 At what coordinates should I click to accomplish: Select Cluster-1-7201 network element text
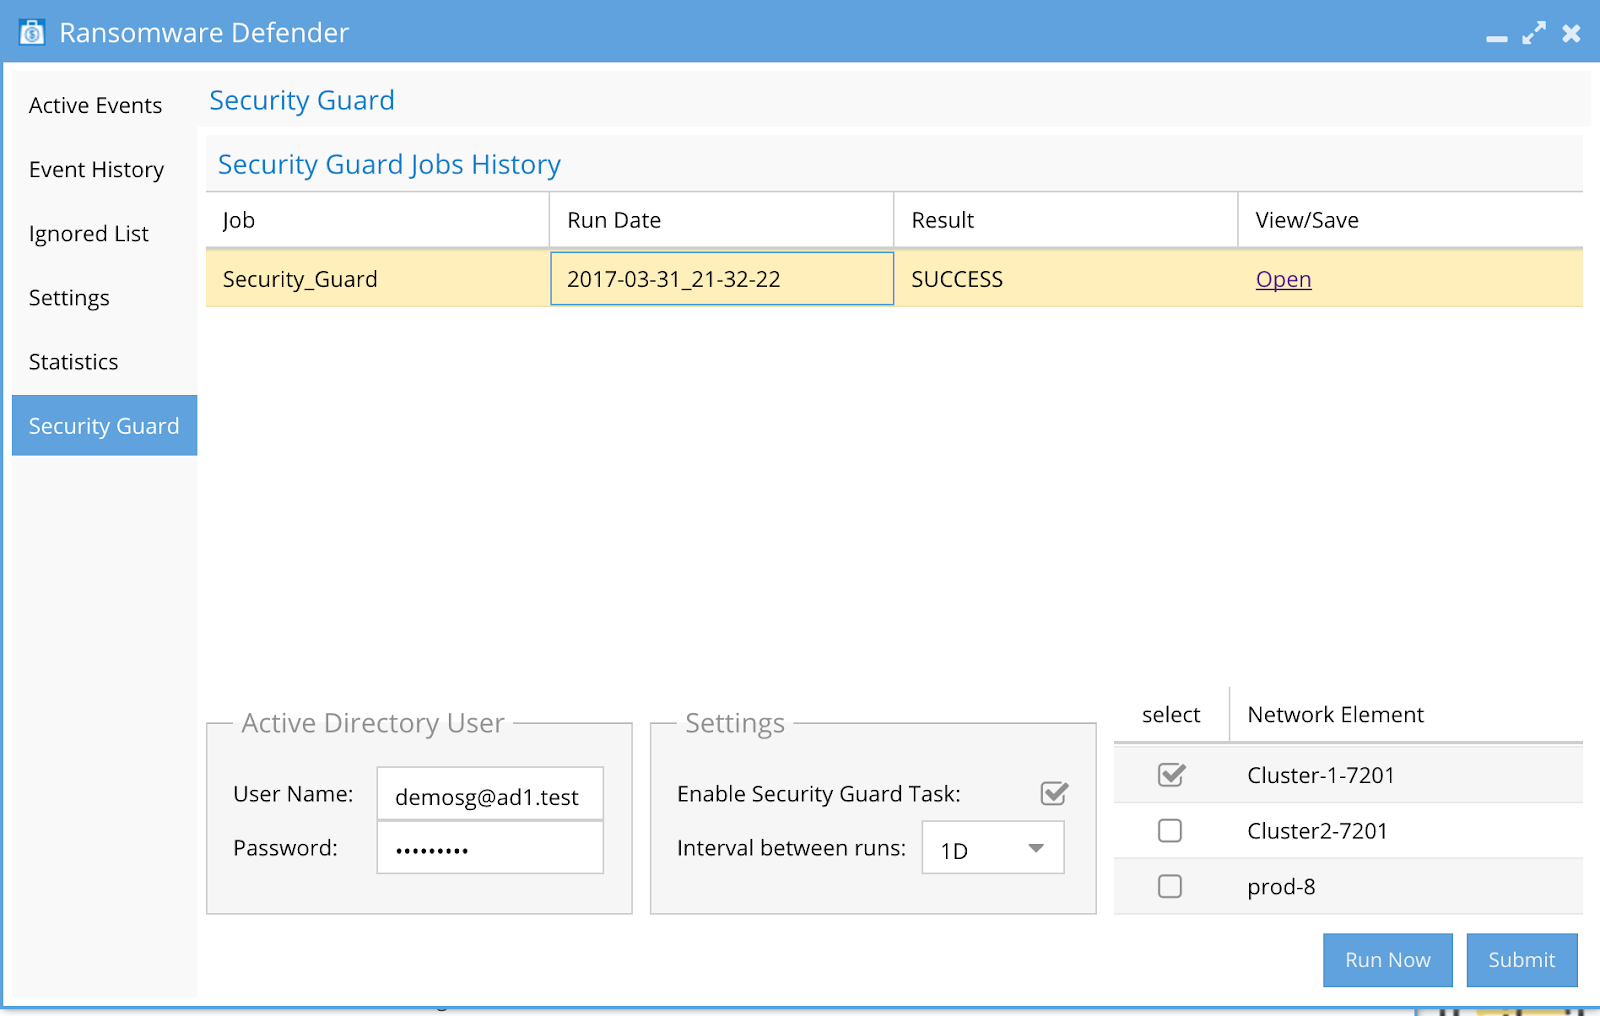pyautogui.click(x=1320, y=775)
